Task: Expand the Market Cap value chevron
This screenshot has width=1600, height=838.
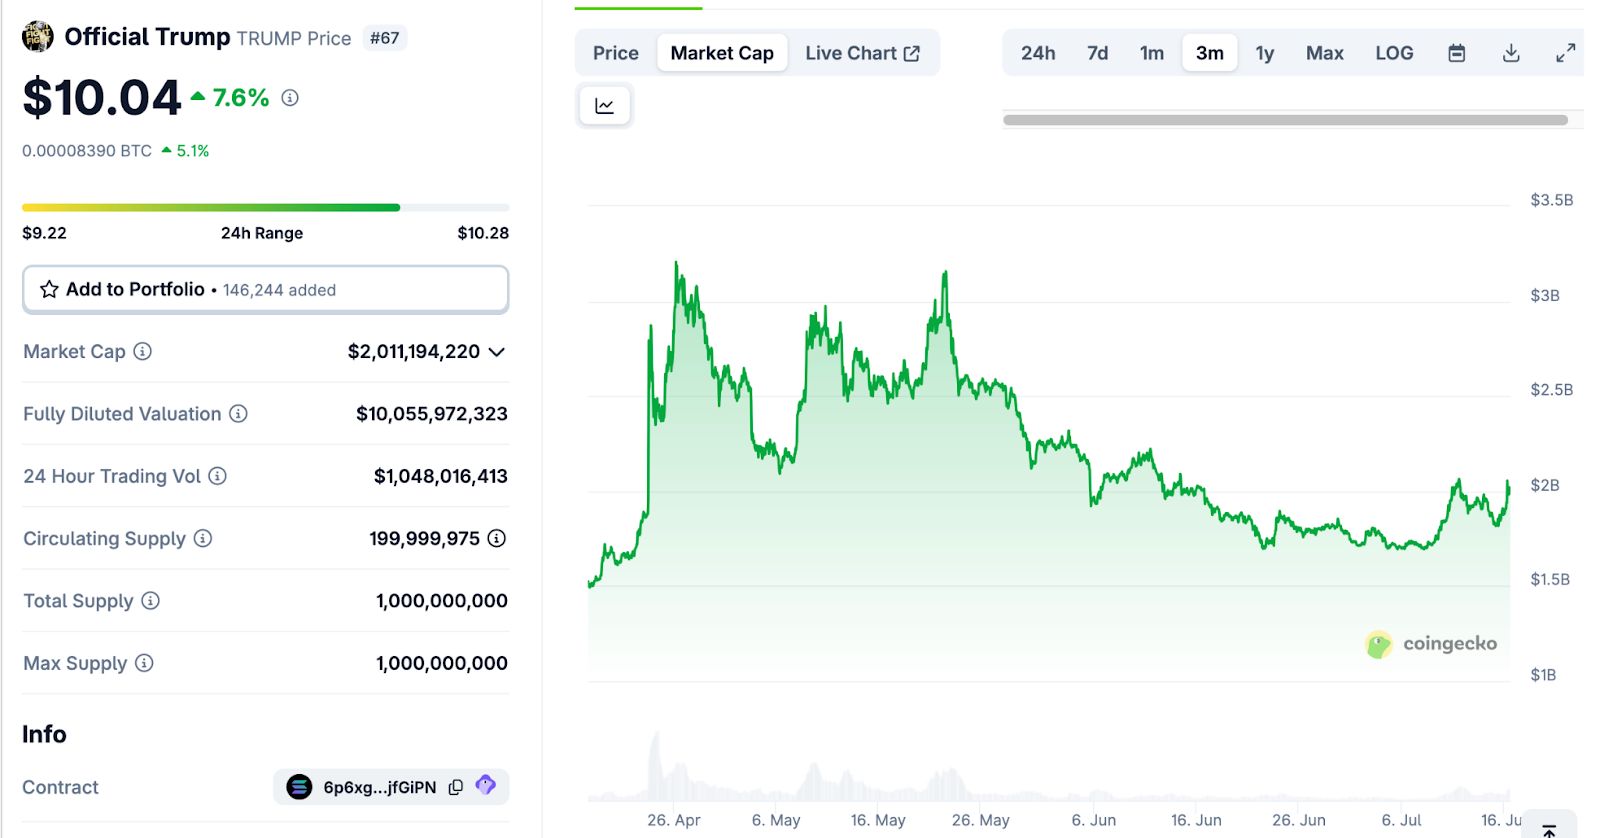Action: [x=497, y=352]
